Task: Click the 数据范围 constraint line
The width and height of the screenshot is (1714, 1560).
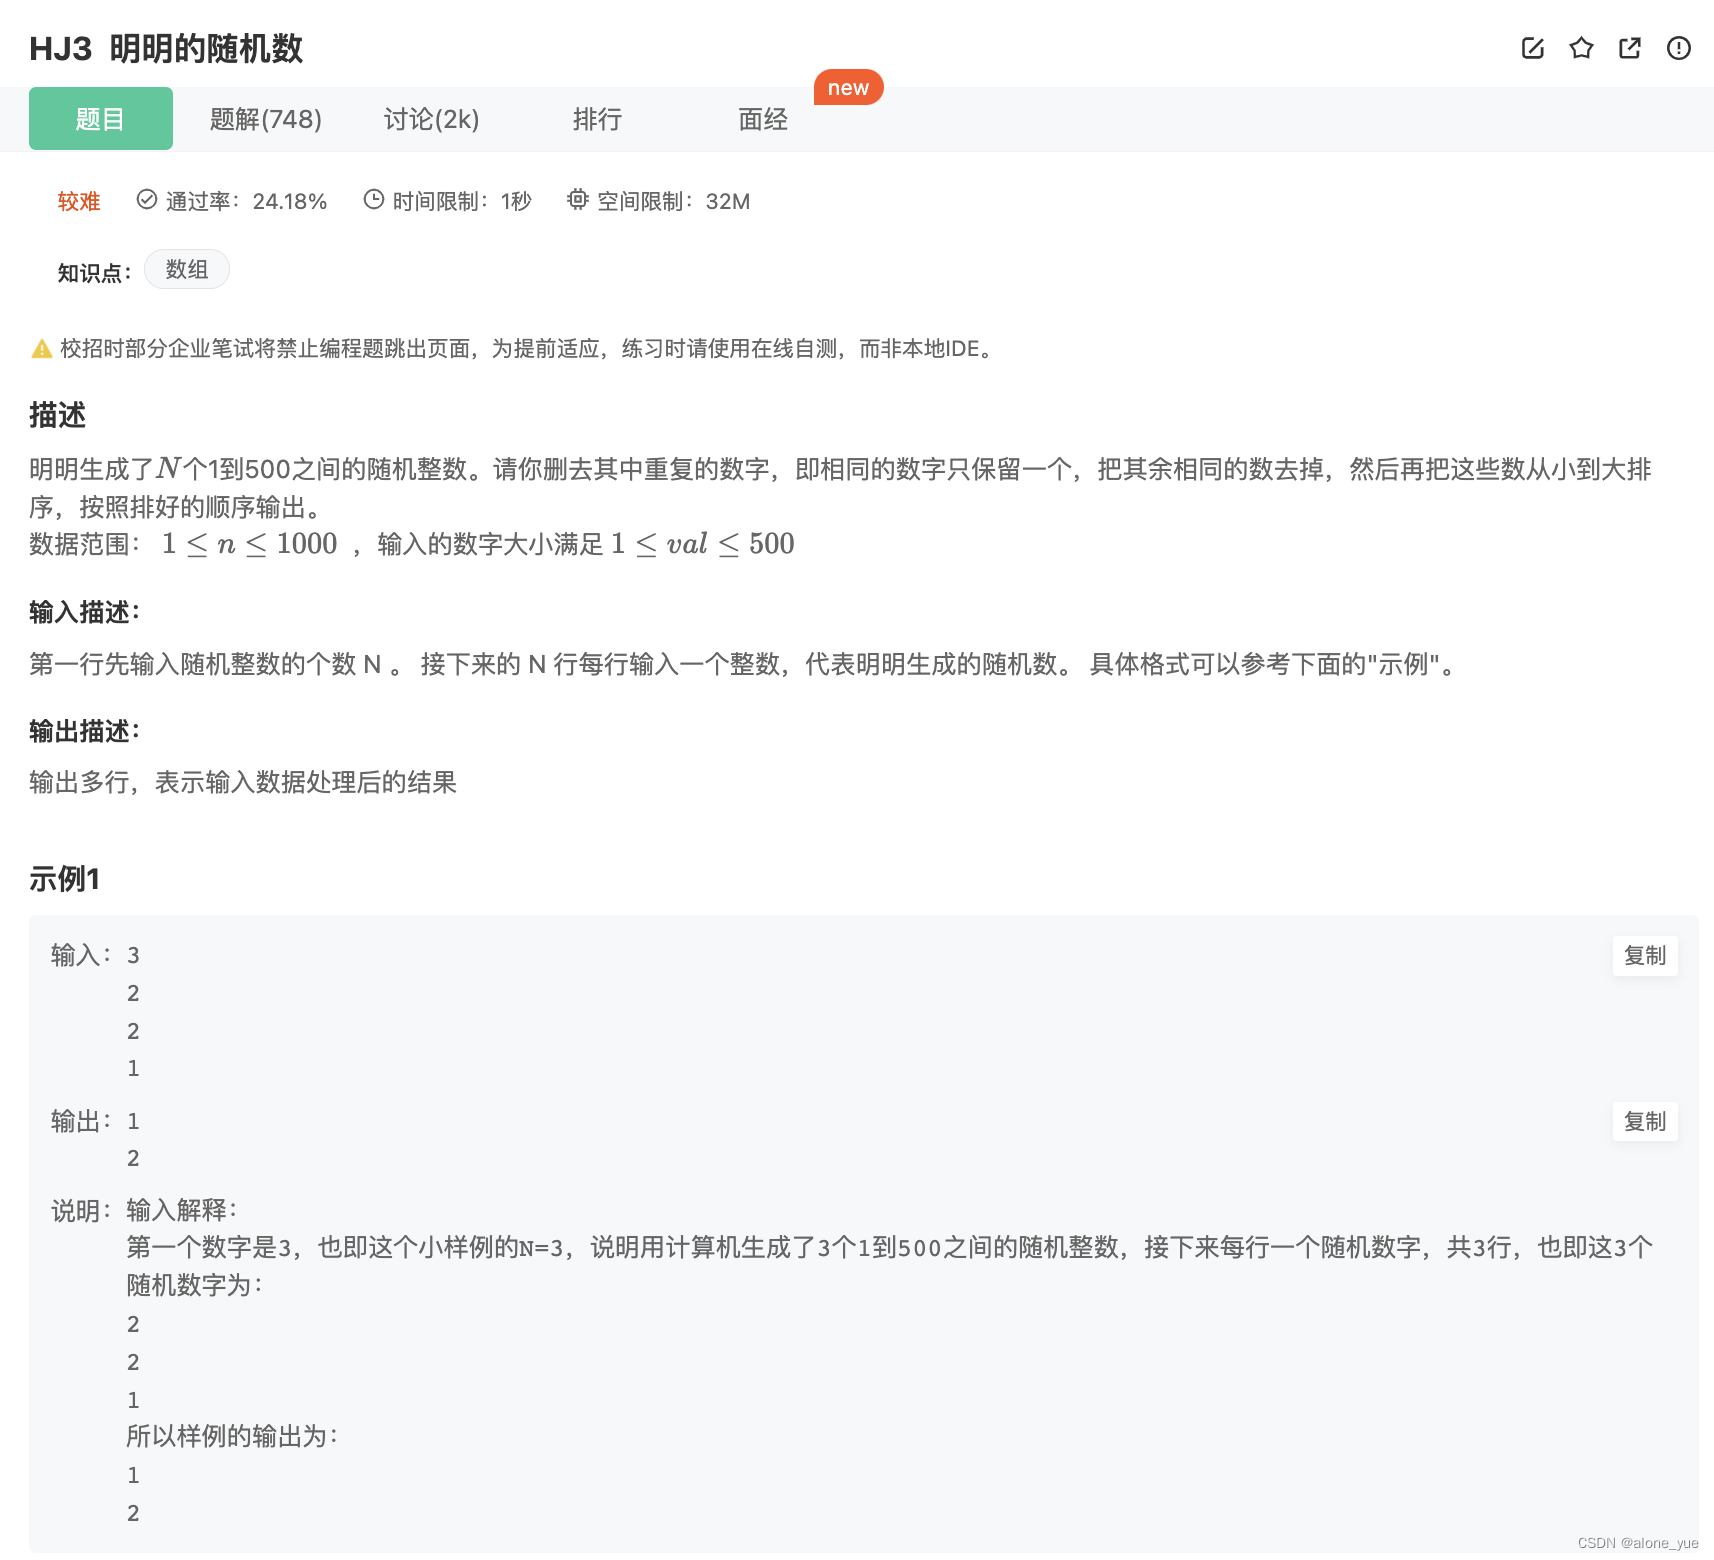Action: [412, 544]
